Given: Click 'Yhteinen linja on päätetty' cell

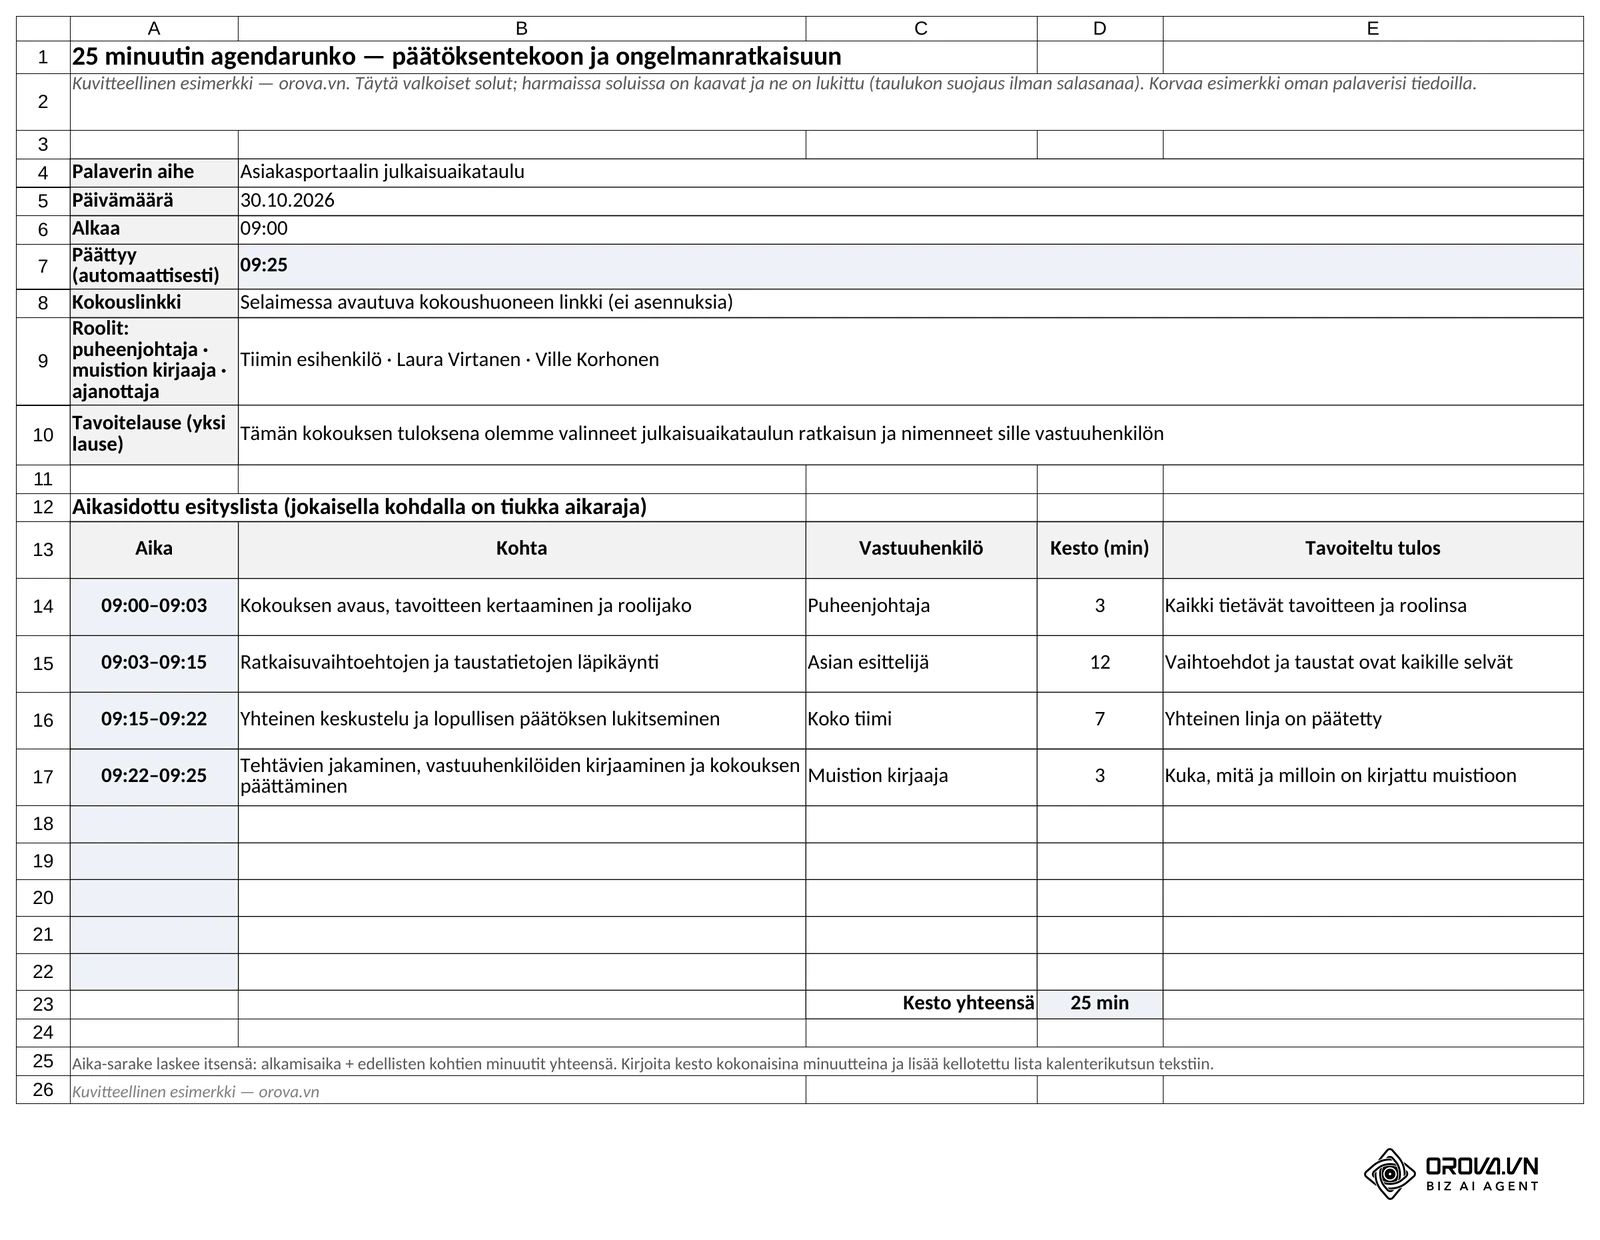Looking at the screenshot, I should (x=1373, y=720).
